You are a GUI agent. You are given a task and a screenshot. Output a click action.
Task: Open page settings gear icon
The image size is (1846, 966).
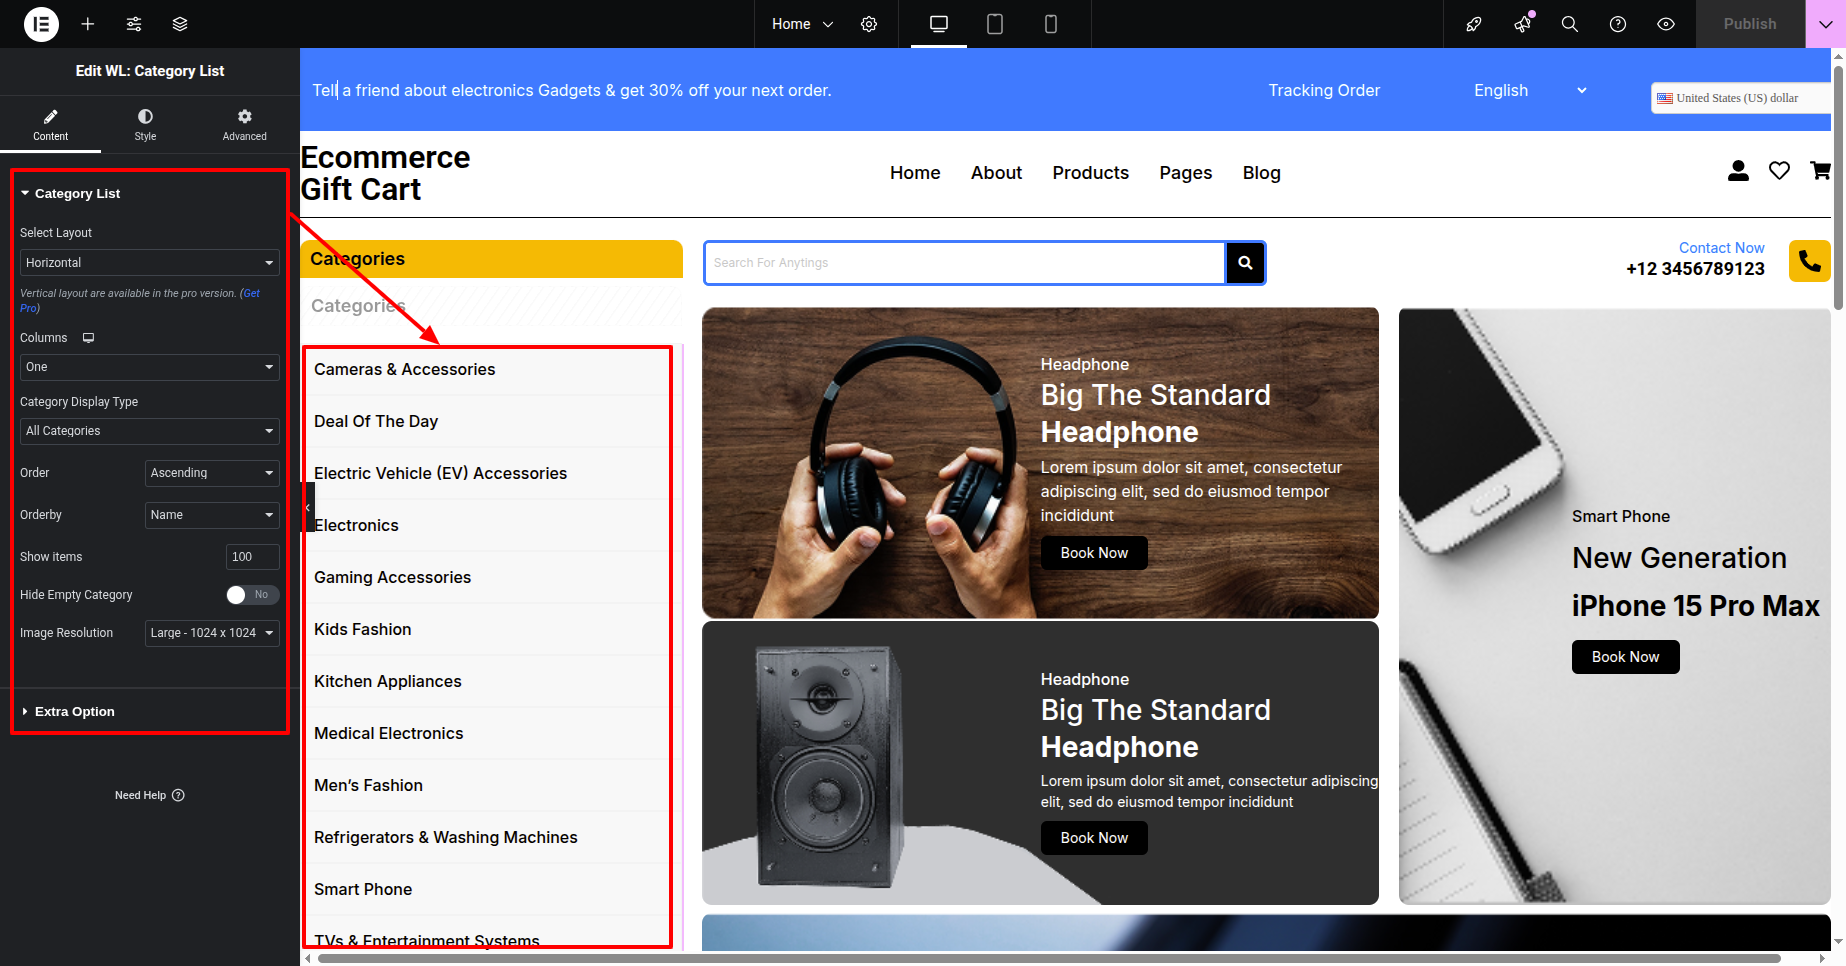coord(869,24)
